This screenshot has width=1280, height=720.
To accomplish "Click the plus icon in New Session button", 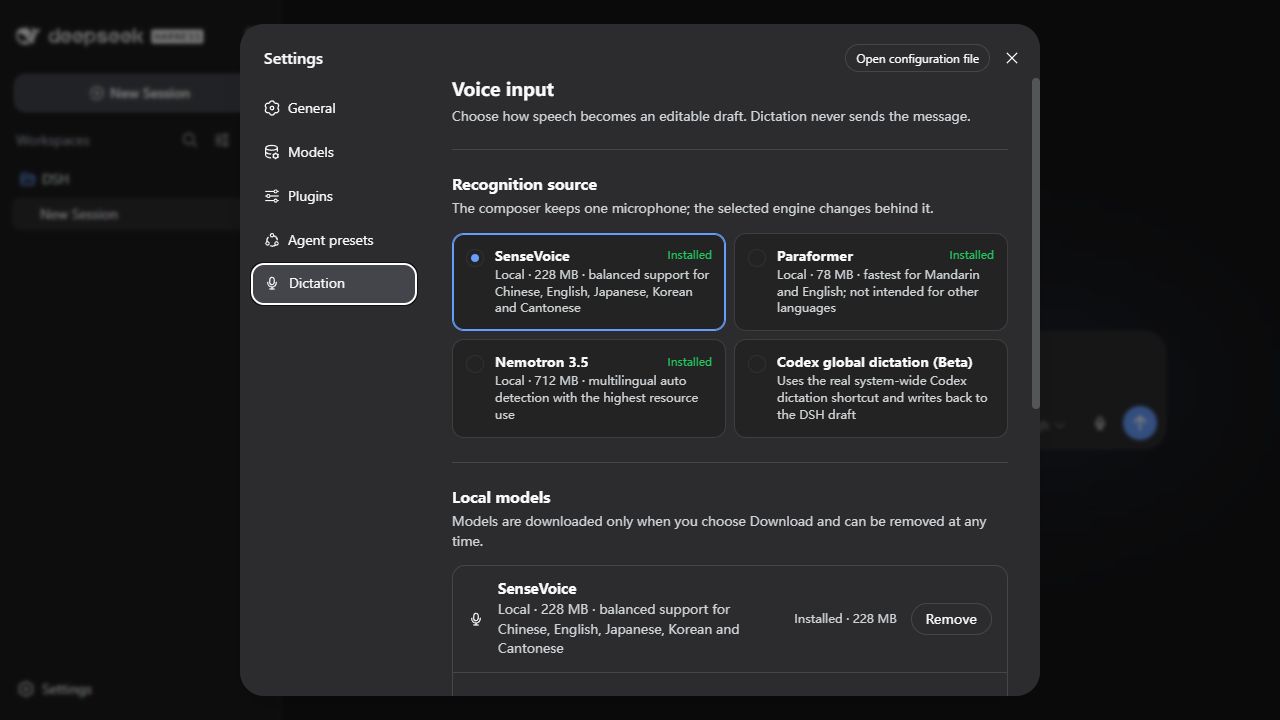I will point(97,93).
